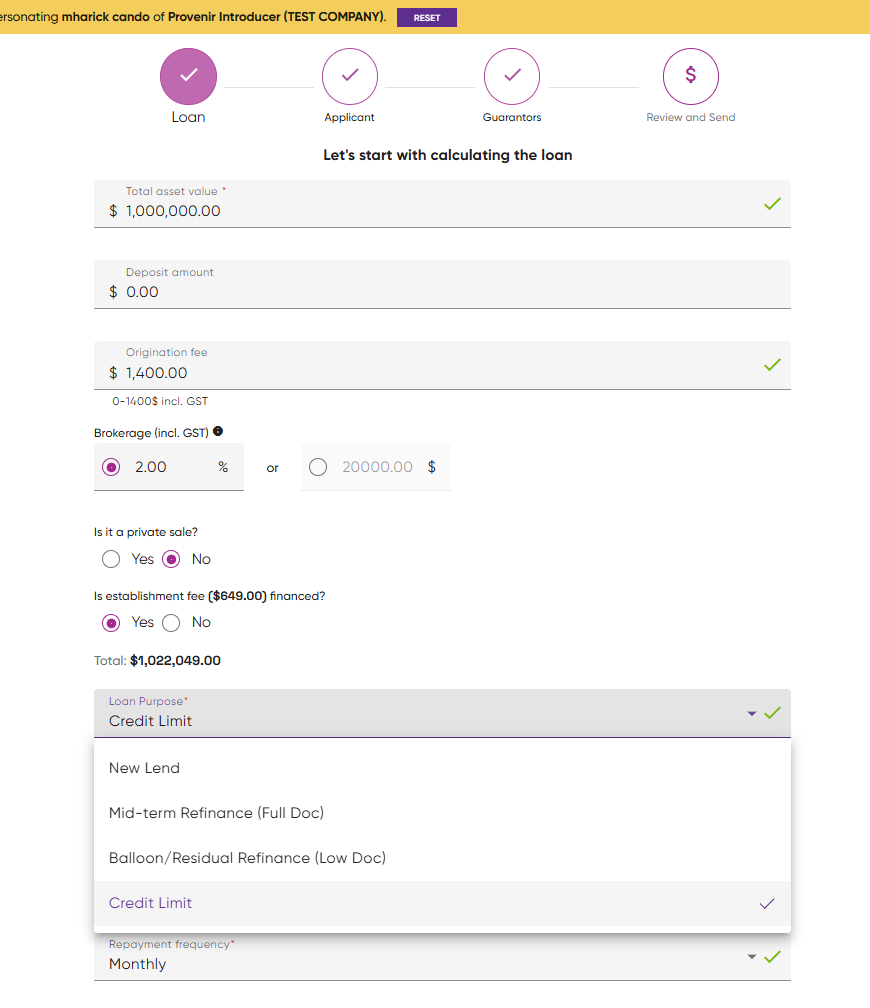Collapse the Loan Purpose dropdown arrow

752,714
